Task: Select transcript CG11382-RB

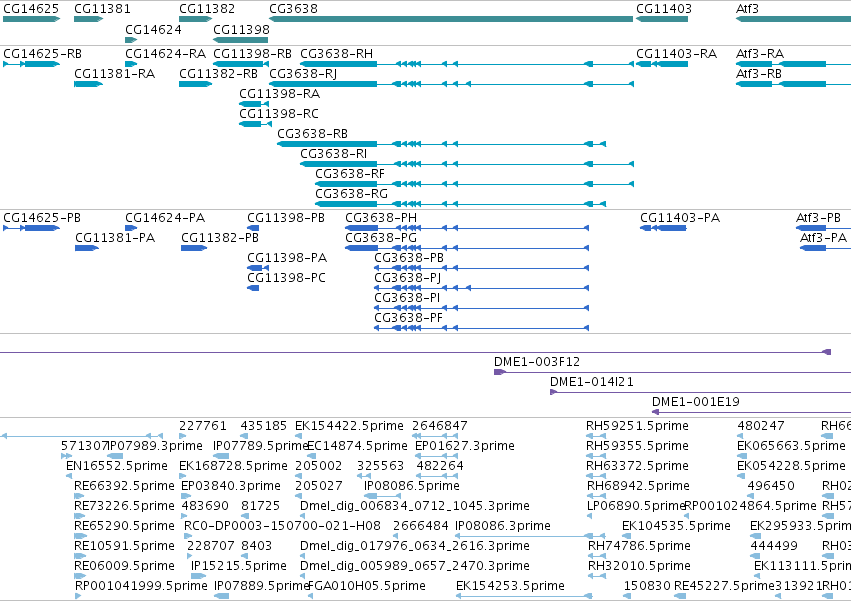Action: [x=195, y=84]
